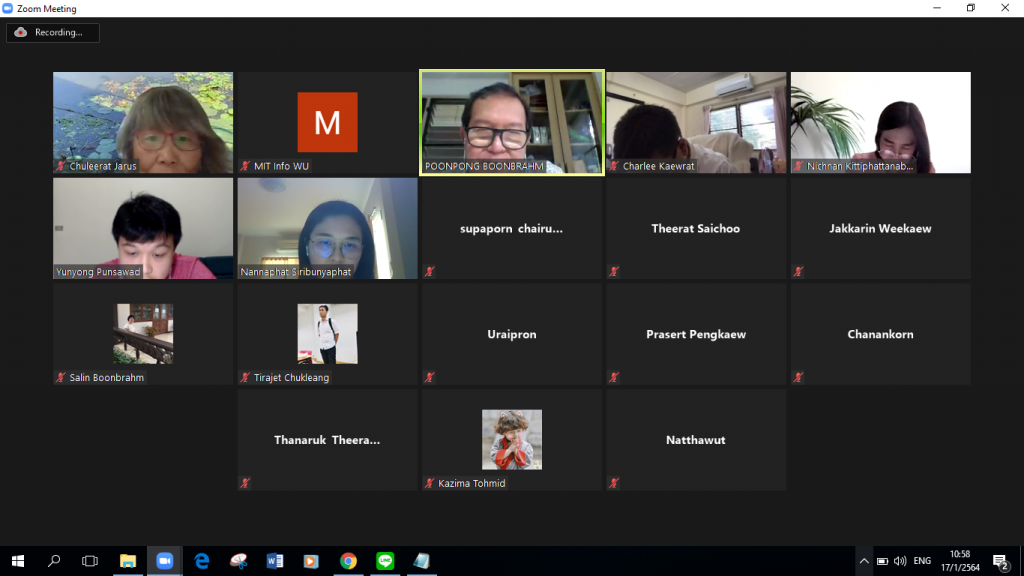The image size is (1024, 576).
Task: Click the Prasert Pengkaew participant name
Action: (696, 334)
